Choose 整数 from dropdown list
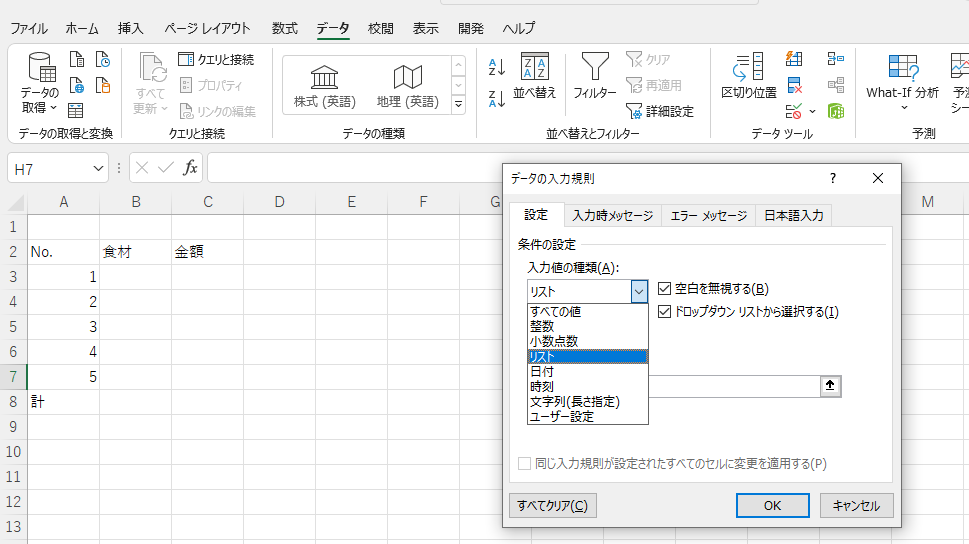The height and width of the screenshot is (544, 969). pos(587,326)
